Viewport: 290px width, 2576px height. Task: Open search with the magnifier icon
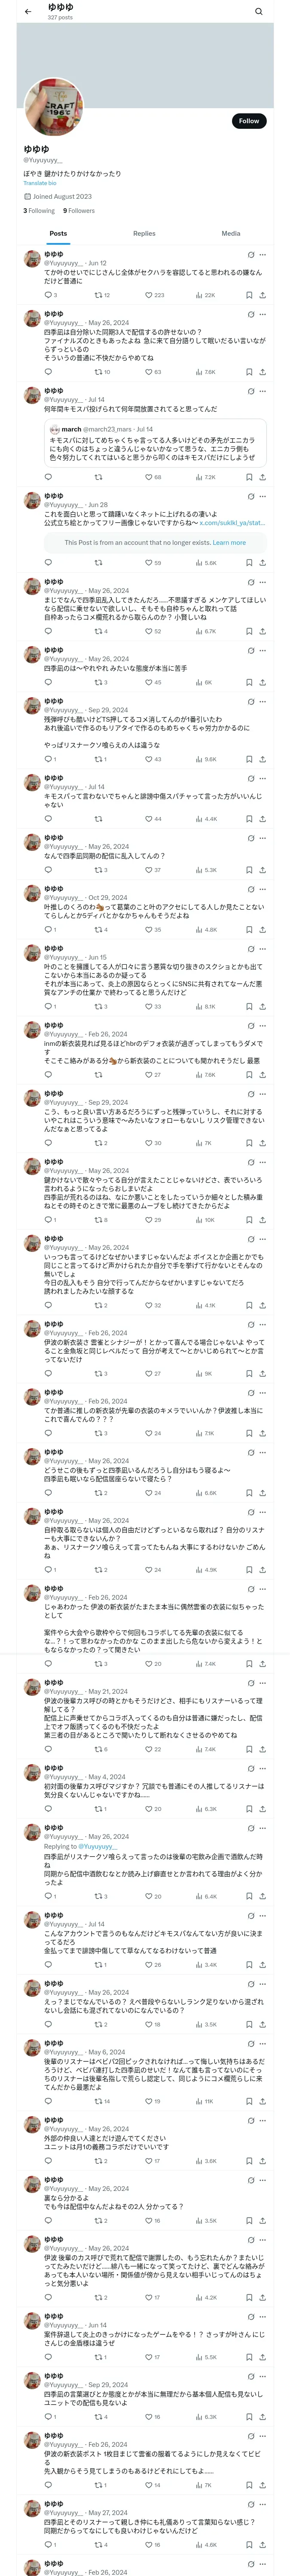point(258,11)
